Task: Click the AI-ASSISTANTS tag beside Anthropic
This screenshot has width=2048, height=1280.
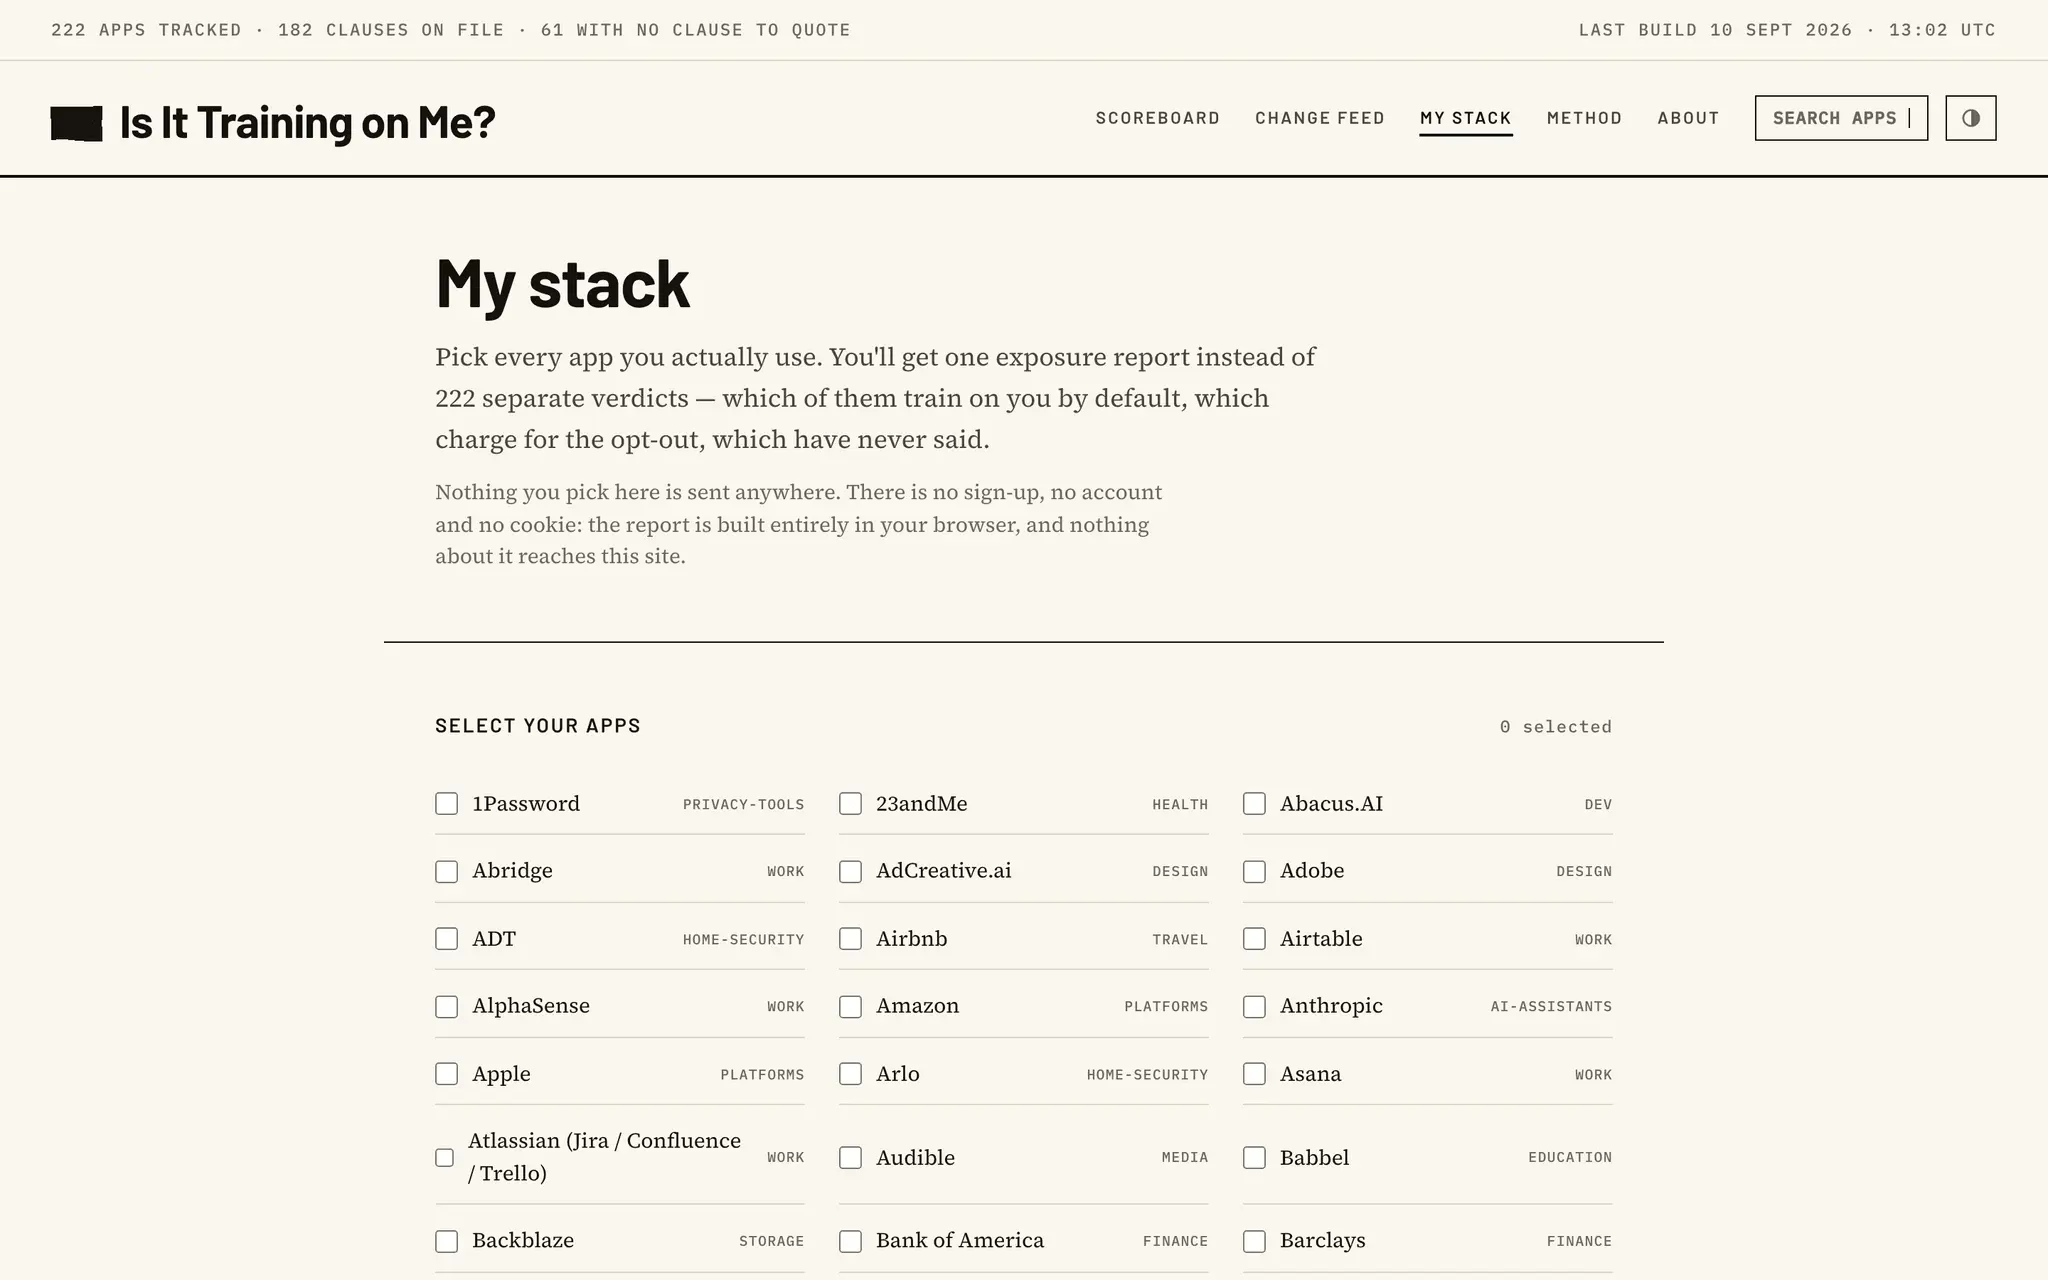Action: [x=1551, y=1007]
